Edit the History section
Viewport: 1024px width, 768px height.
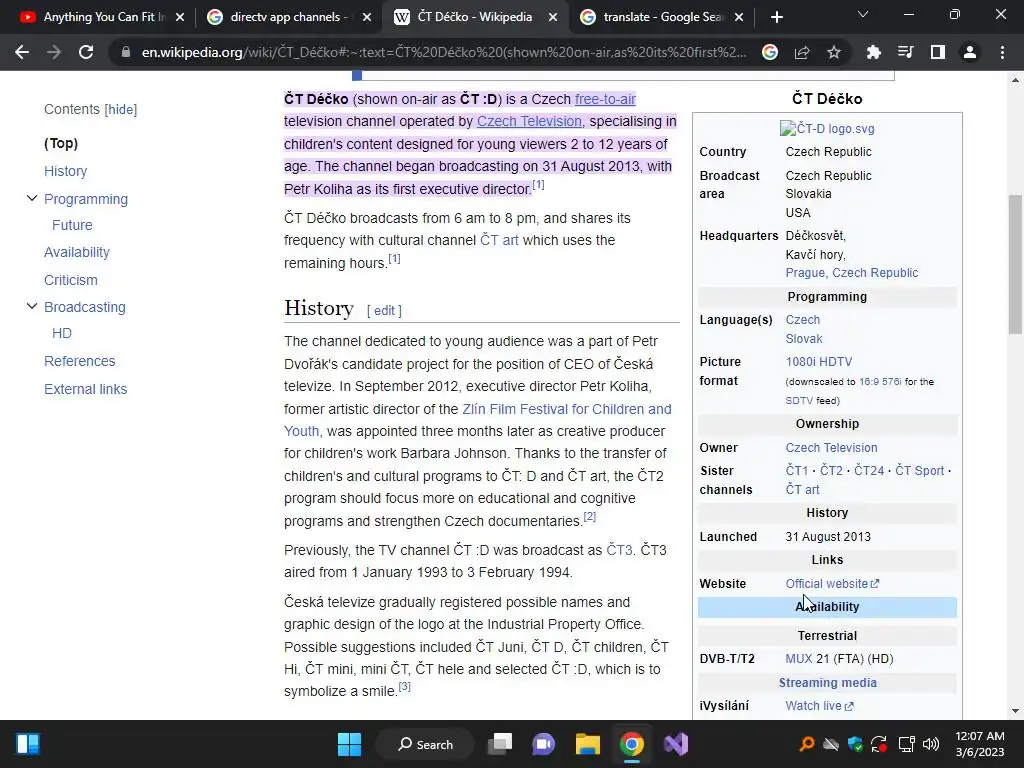point(384,311)
